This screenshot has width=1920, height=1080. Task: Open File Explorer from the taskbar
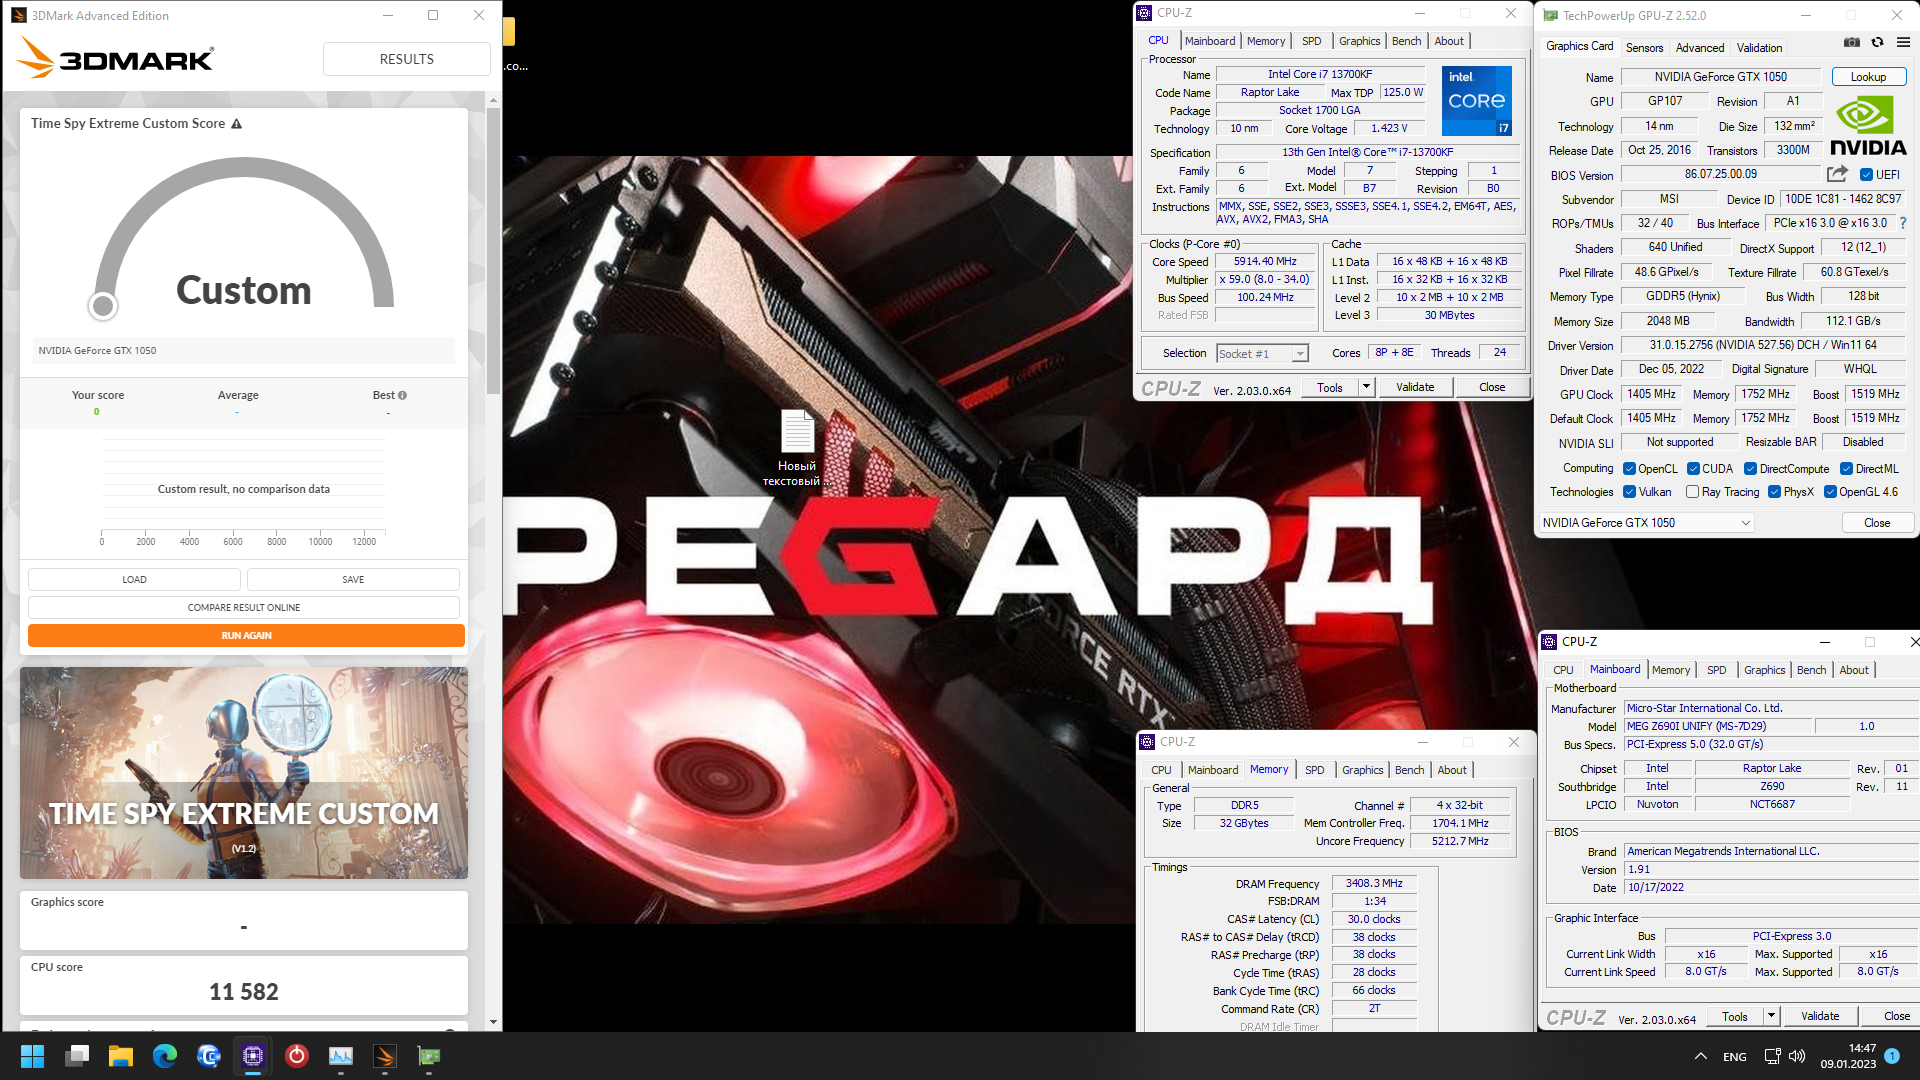121,1056
